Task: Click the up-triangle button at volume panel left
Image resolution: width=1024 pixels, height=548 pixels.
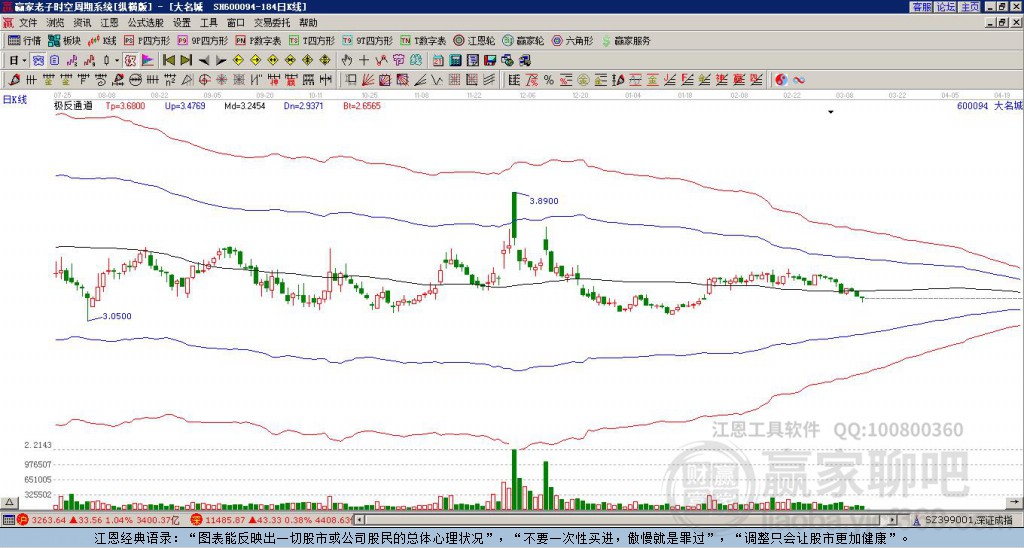Action: click(9, 502)
